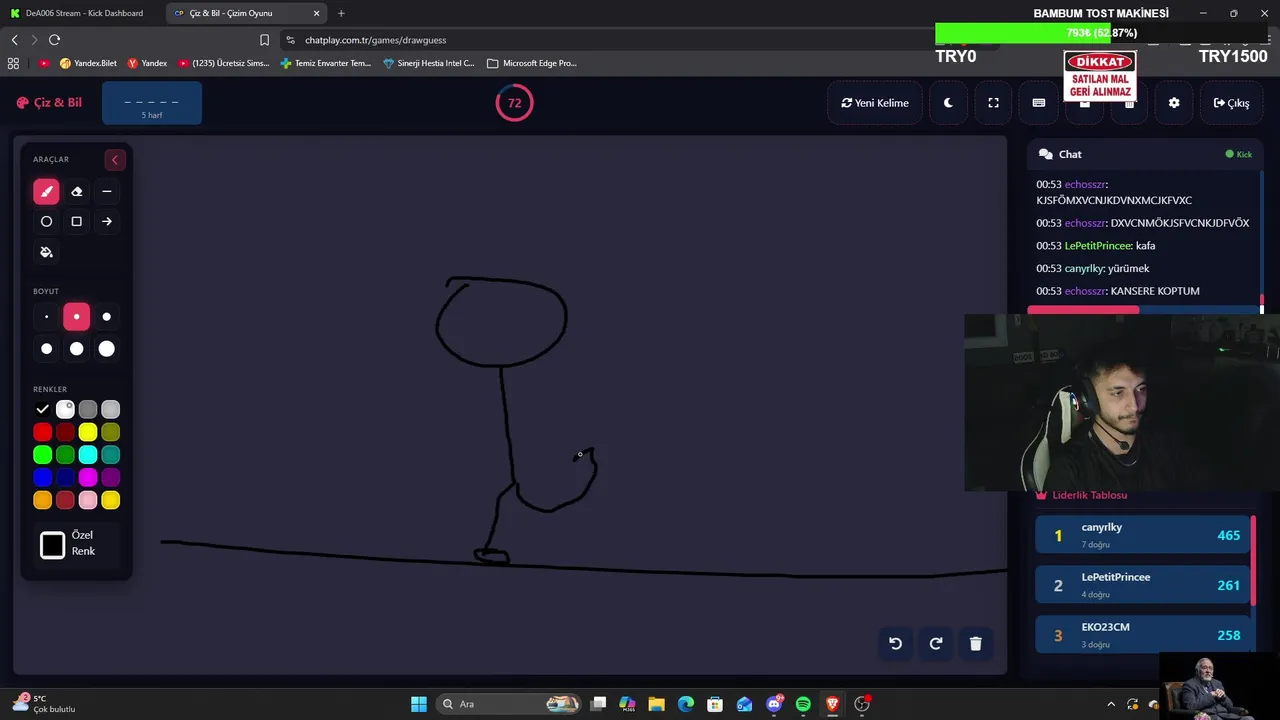The width and height of the screenshot is (1280, 720).
Task: Pick the white color swatch
Action: 65,409
